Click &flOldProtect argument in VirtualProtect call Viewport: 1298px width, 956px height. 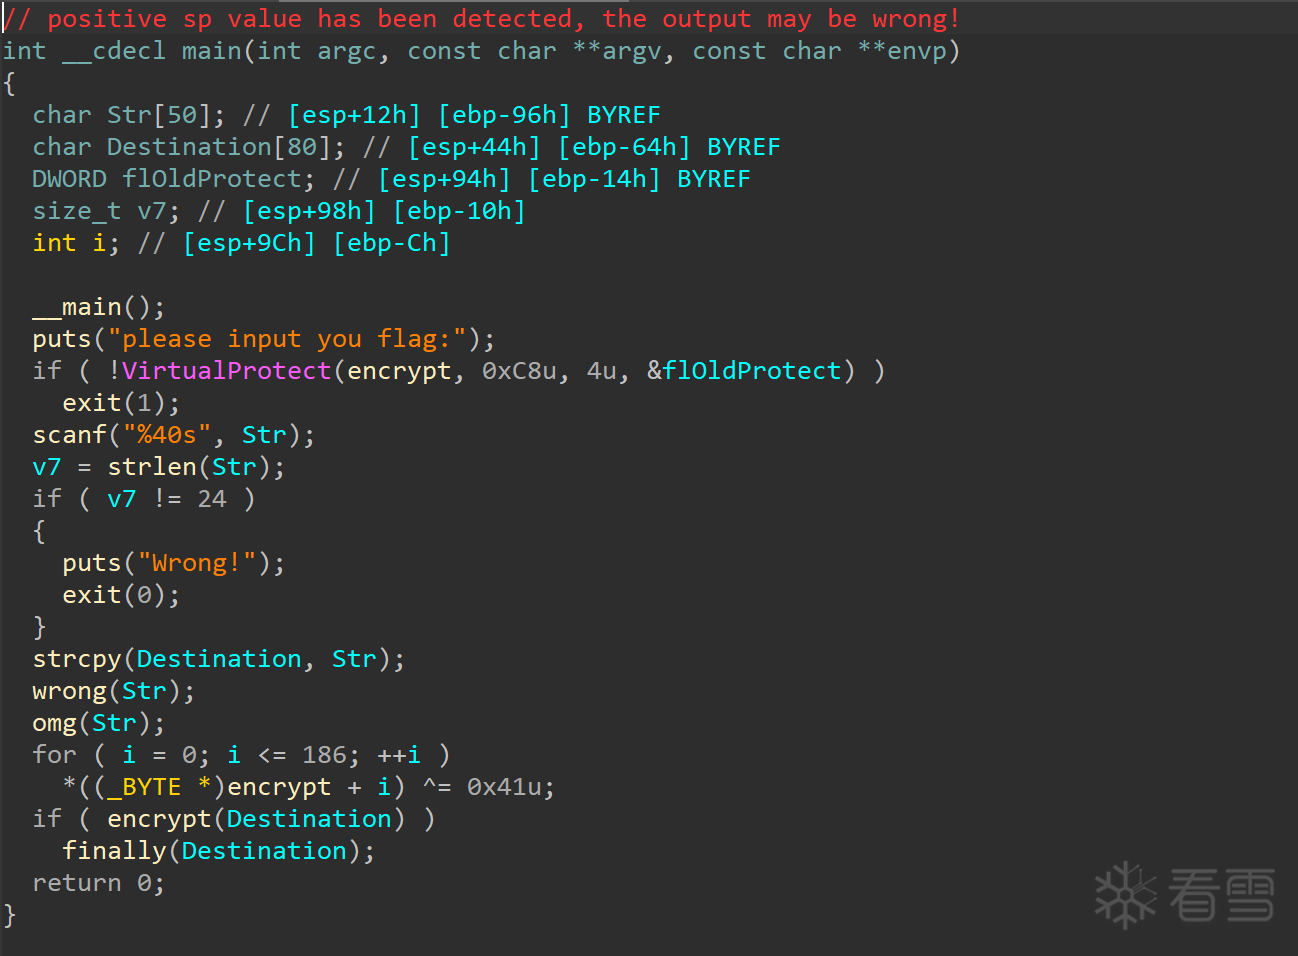744,371
